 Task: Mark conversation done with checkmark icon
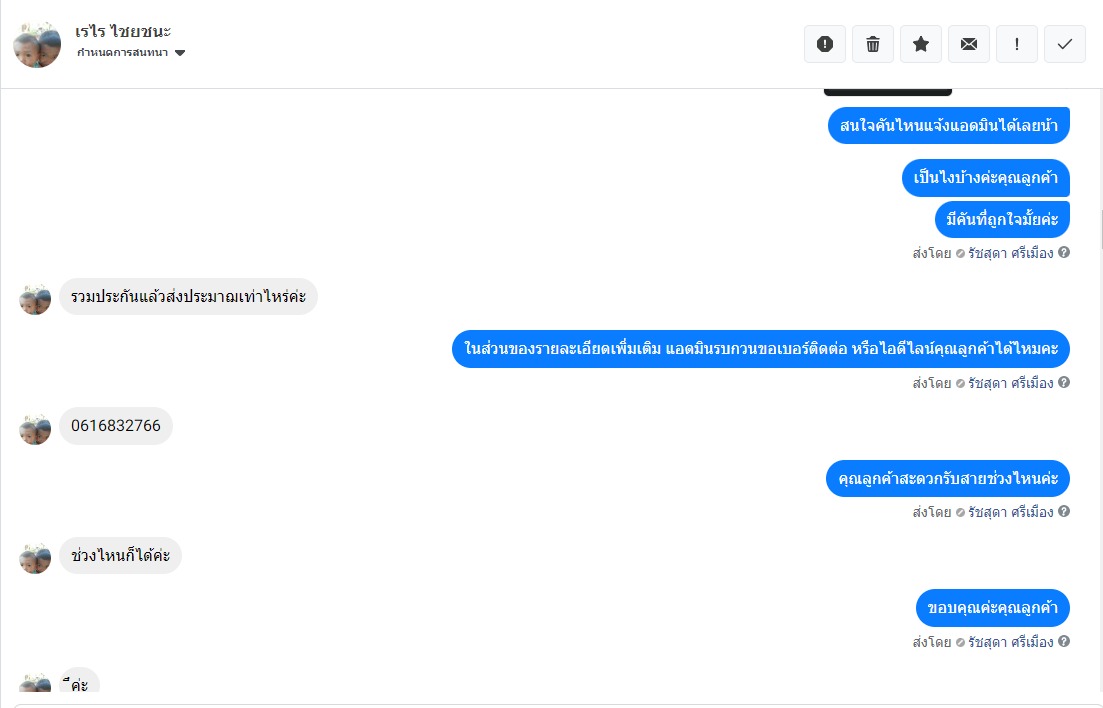1065,44
